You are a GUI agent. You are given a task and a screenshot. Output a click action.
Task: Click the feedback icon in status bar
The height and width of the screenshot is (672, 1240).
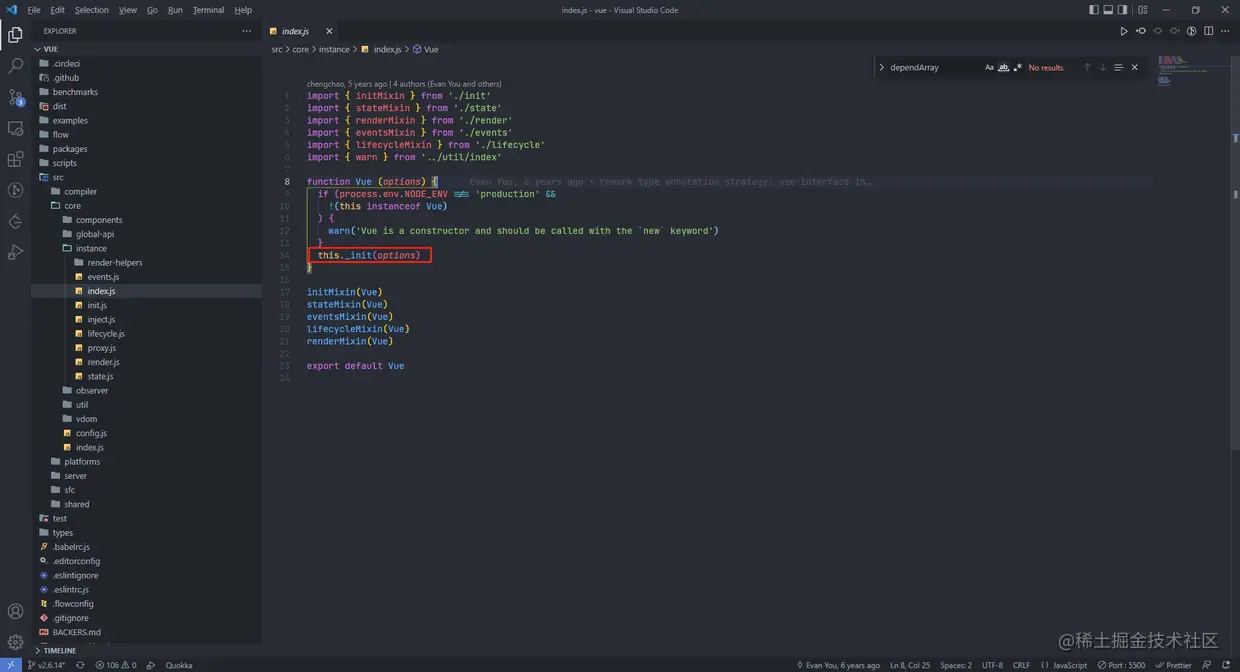[x=1207, y=665]
